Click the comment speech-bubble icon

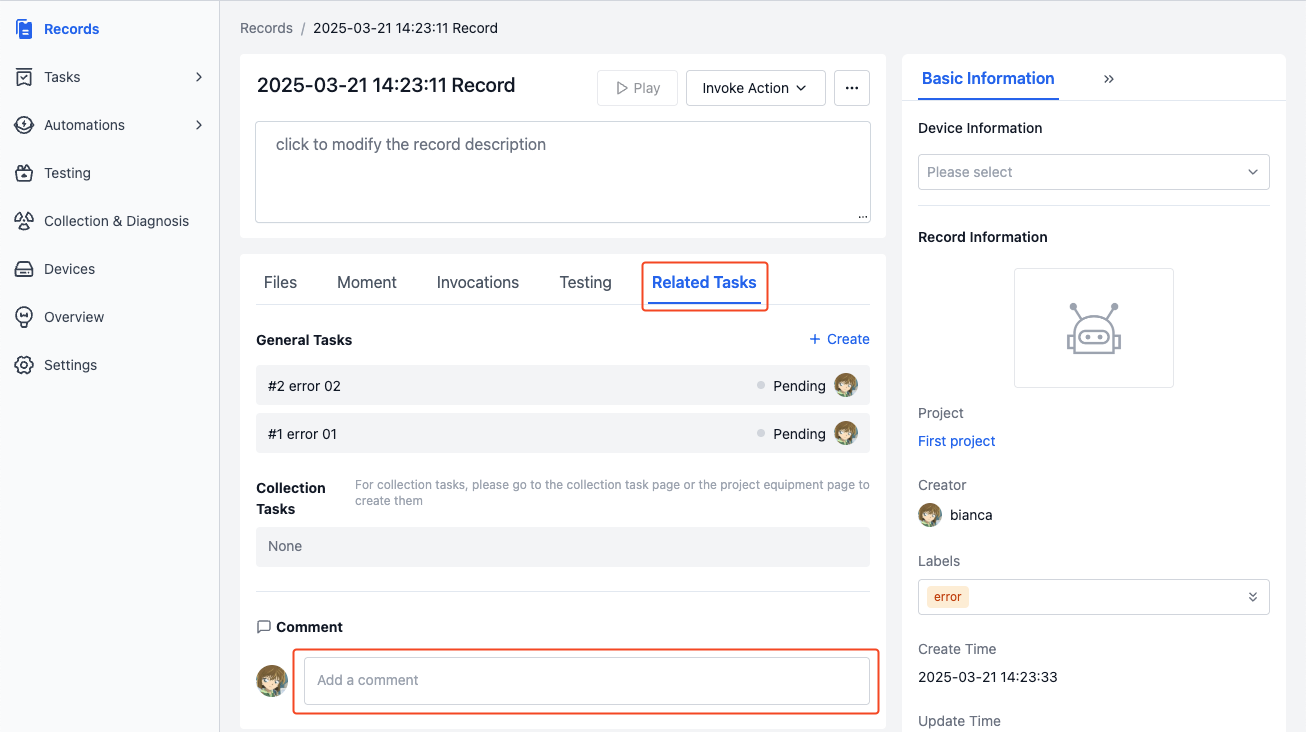(264, 627)
